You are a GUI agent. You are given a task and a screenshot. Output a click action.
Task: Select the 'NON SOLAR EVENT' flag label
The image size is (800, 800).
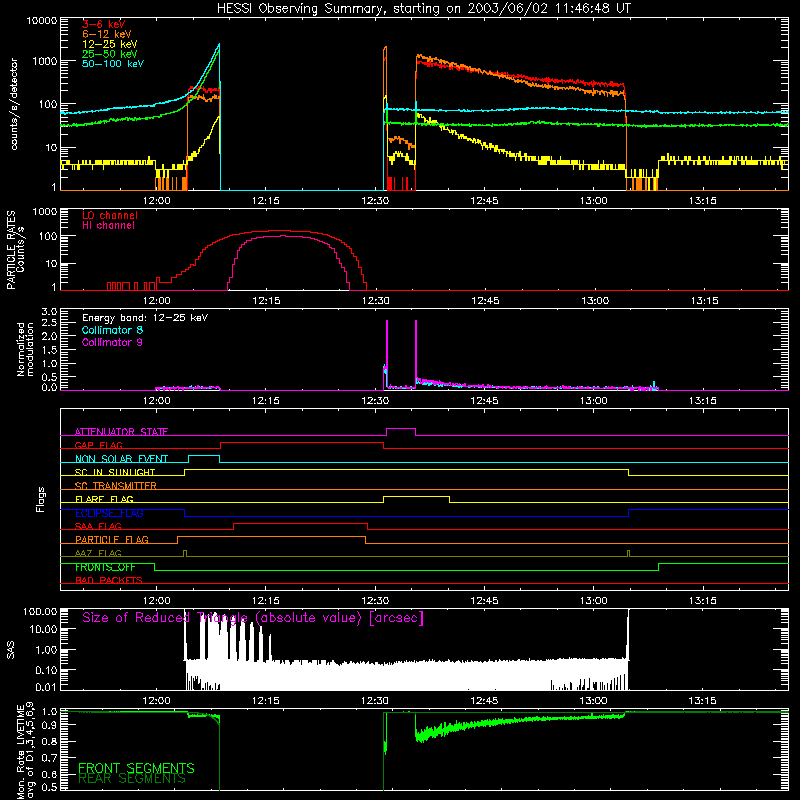coord(121,459)
